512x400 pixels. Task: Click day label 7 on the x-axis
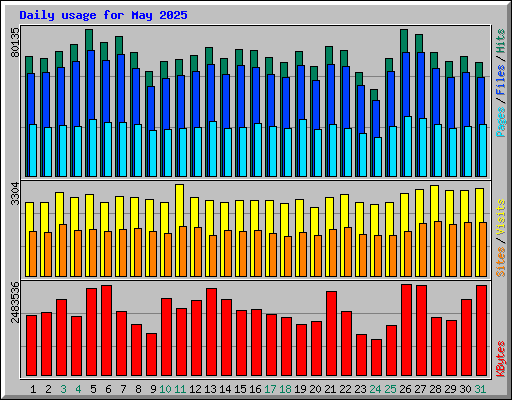(x=123, y=389)
